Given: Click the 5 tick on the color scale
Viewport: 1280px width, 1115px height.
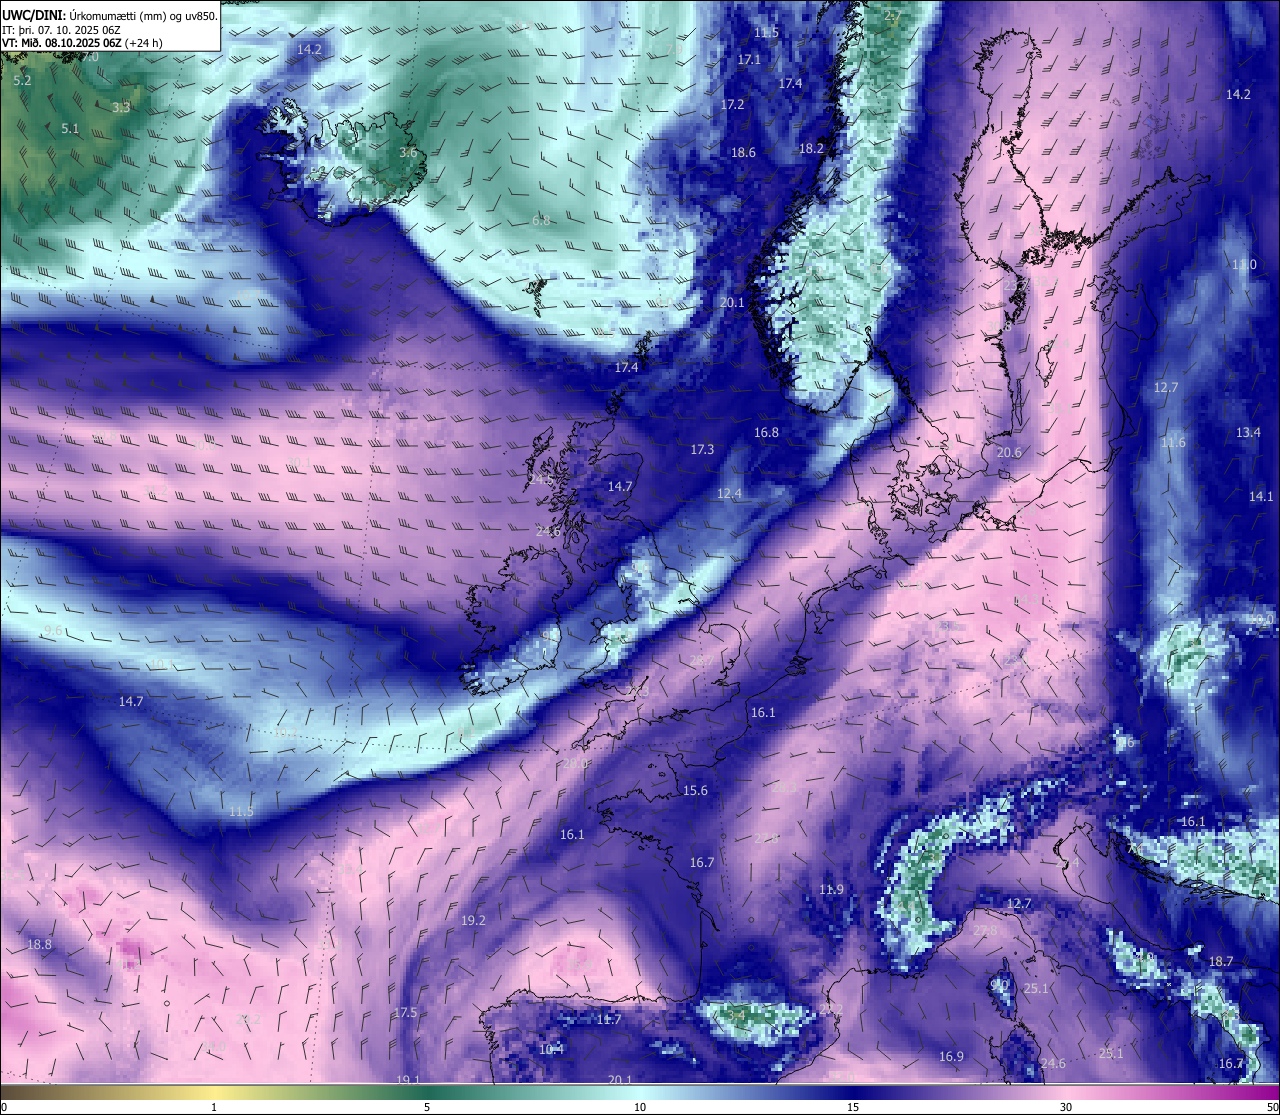Looking at the screenshot, I should [427, 1108].
